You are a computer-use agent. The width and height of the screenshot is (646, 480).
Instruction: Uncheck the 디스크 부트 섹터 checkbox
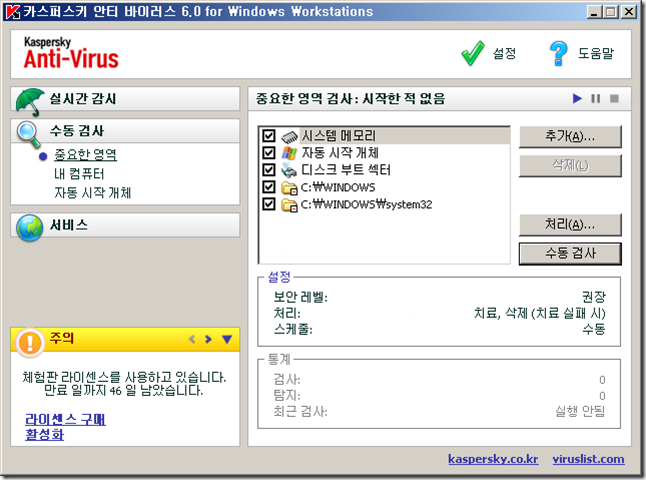269,170
